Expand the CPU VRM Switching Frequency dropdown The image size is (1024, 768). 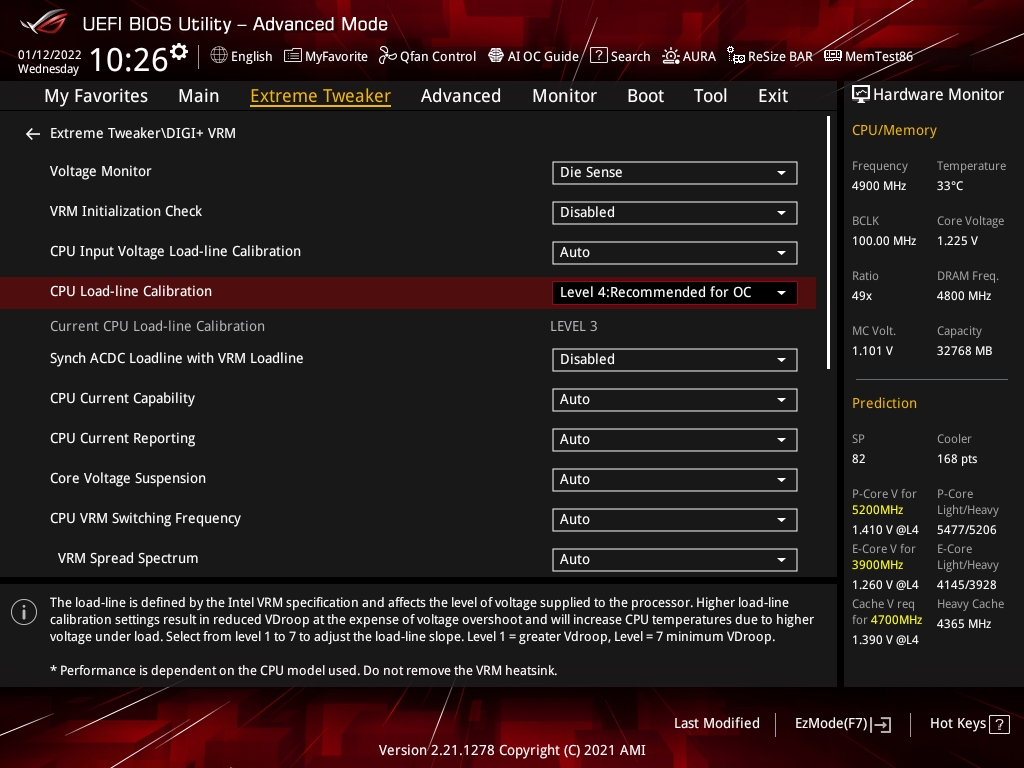click(674, 519)
